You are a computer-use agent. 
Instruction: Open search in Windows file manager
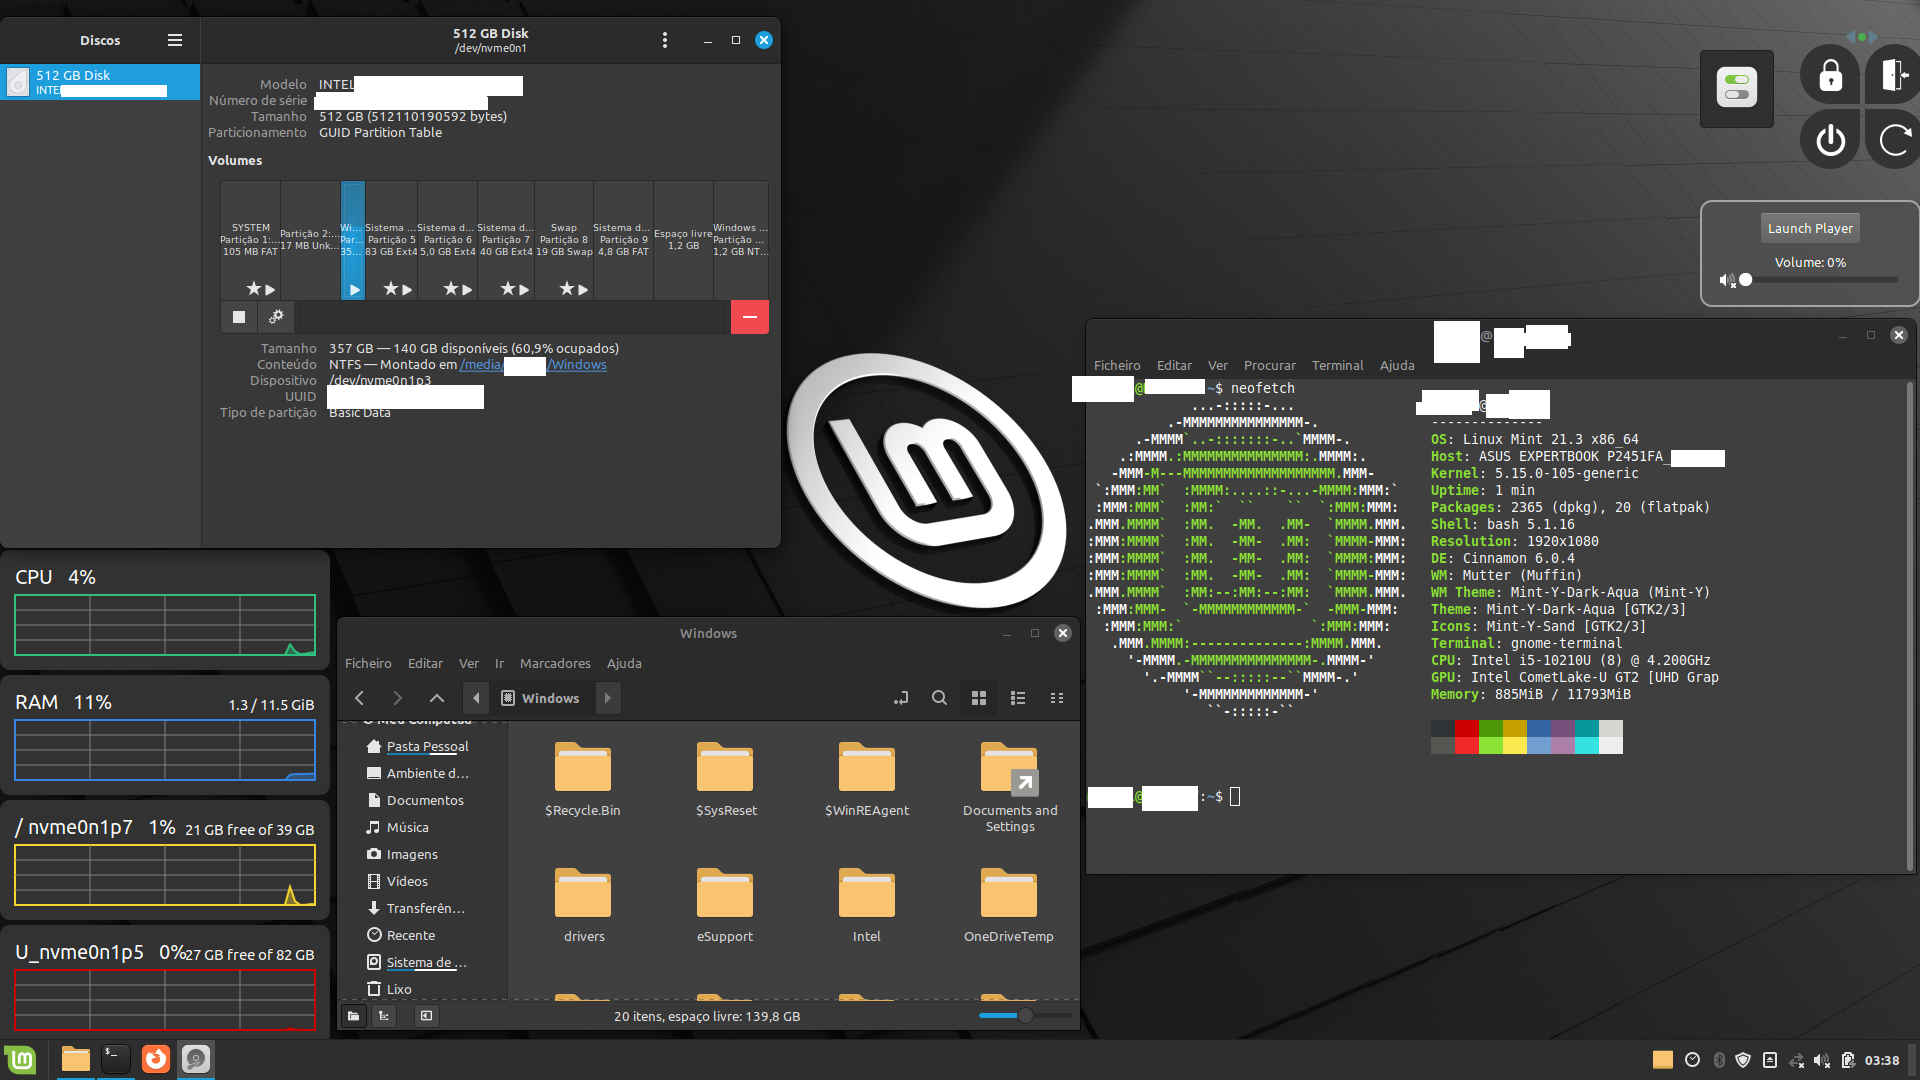[939, 698]
